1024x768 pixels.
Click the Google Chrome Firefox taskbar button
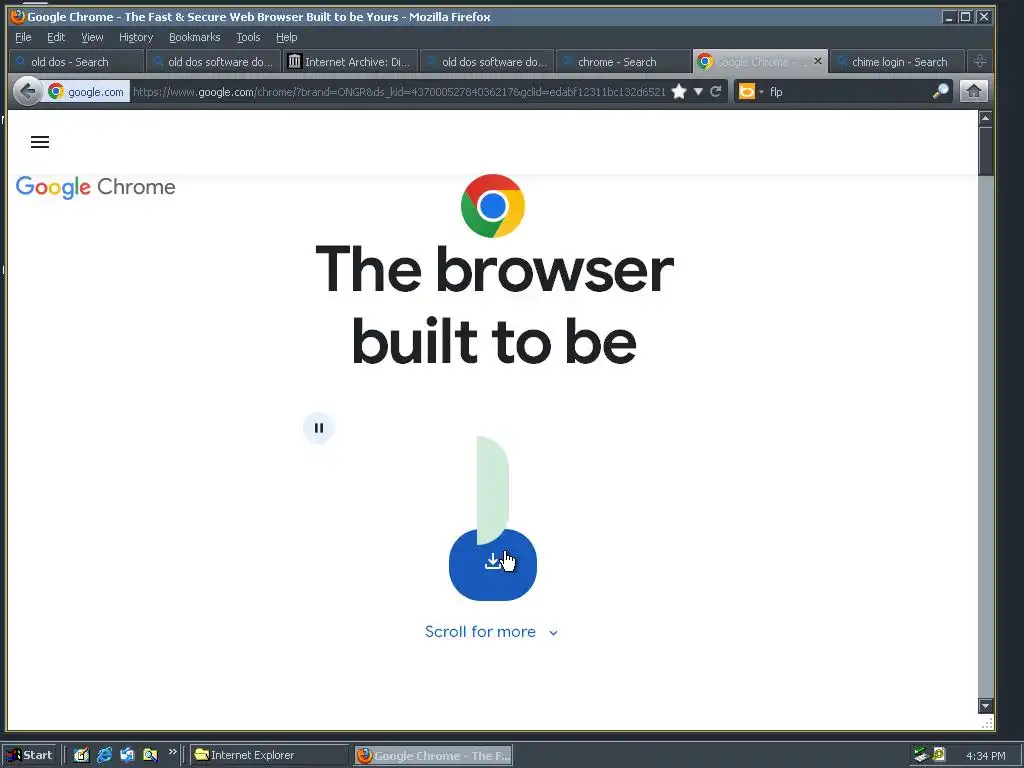(x=433, y=756)
